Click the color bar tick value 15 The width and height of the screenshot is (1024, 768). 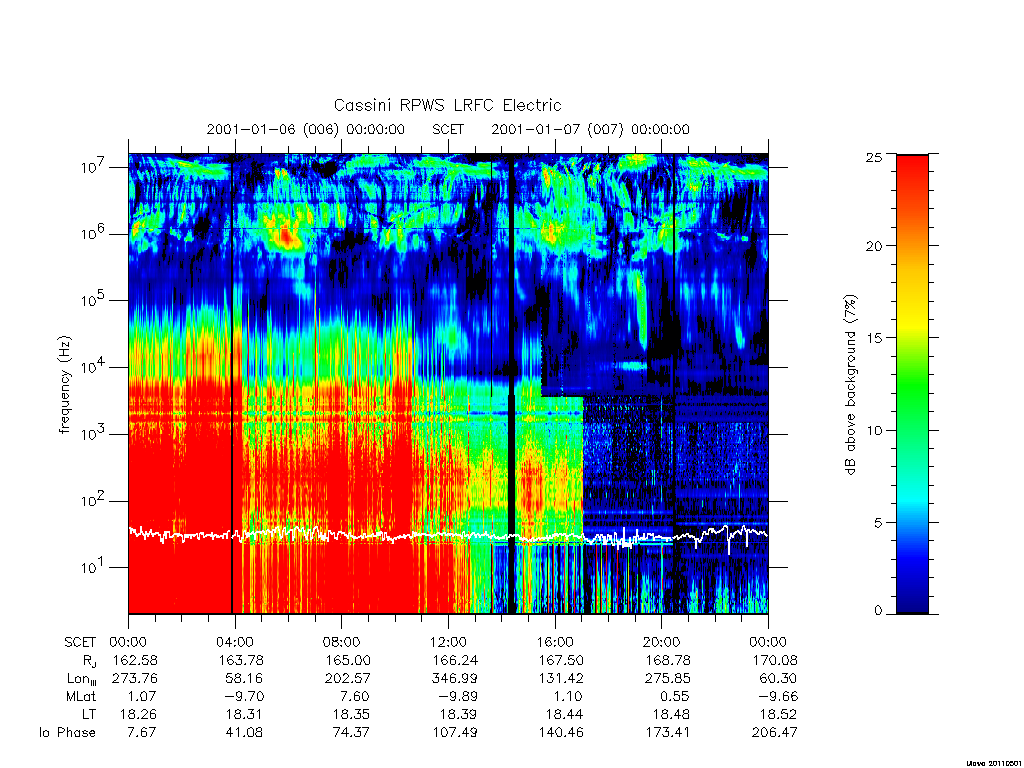click(x=874, y=338)
